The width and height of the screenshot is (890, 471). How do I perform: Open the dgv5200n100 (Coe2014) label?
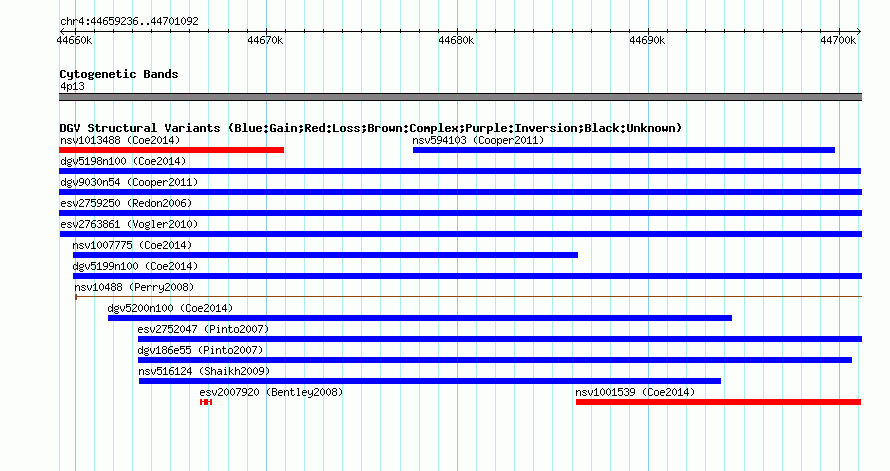point(170,308)
